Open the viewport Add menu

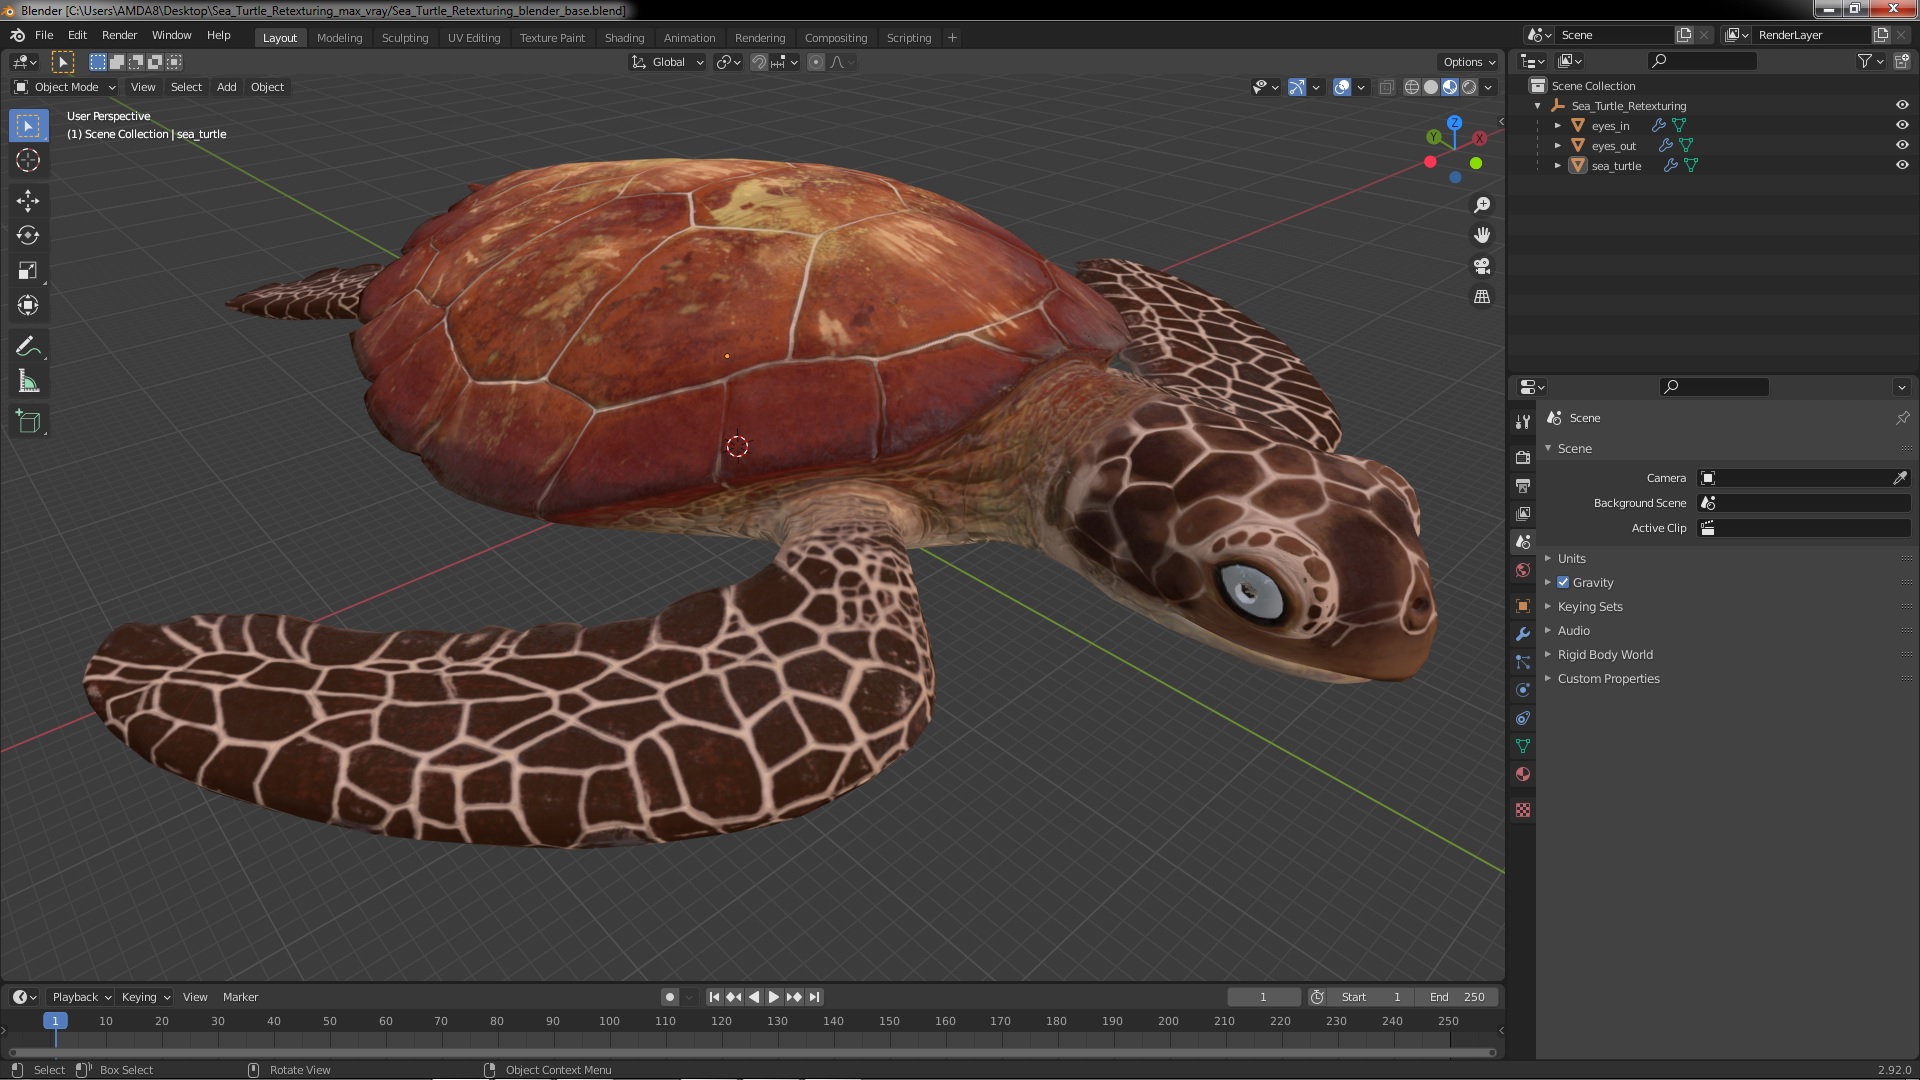tap(226, 87)
